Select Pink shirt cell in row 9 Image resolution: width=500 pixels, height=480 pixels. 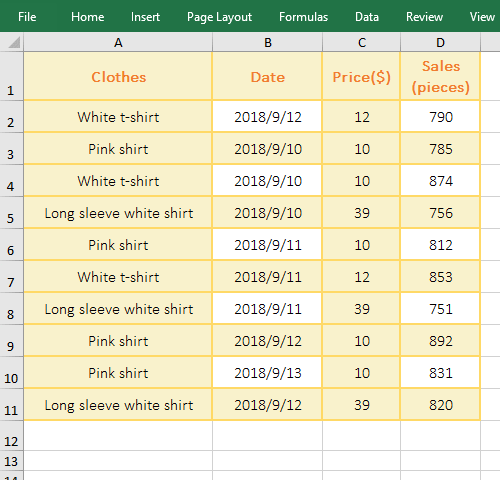click(118, 341)
